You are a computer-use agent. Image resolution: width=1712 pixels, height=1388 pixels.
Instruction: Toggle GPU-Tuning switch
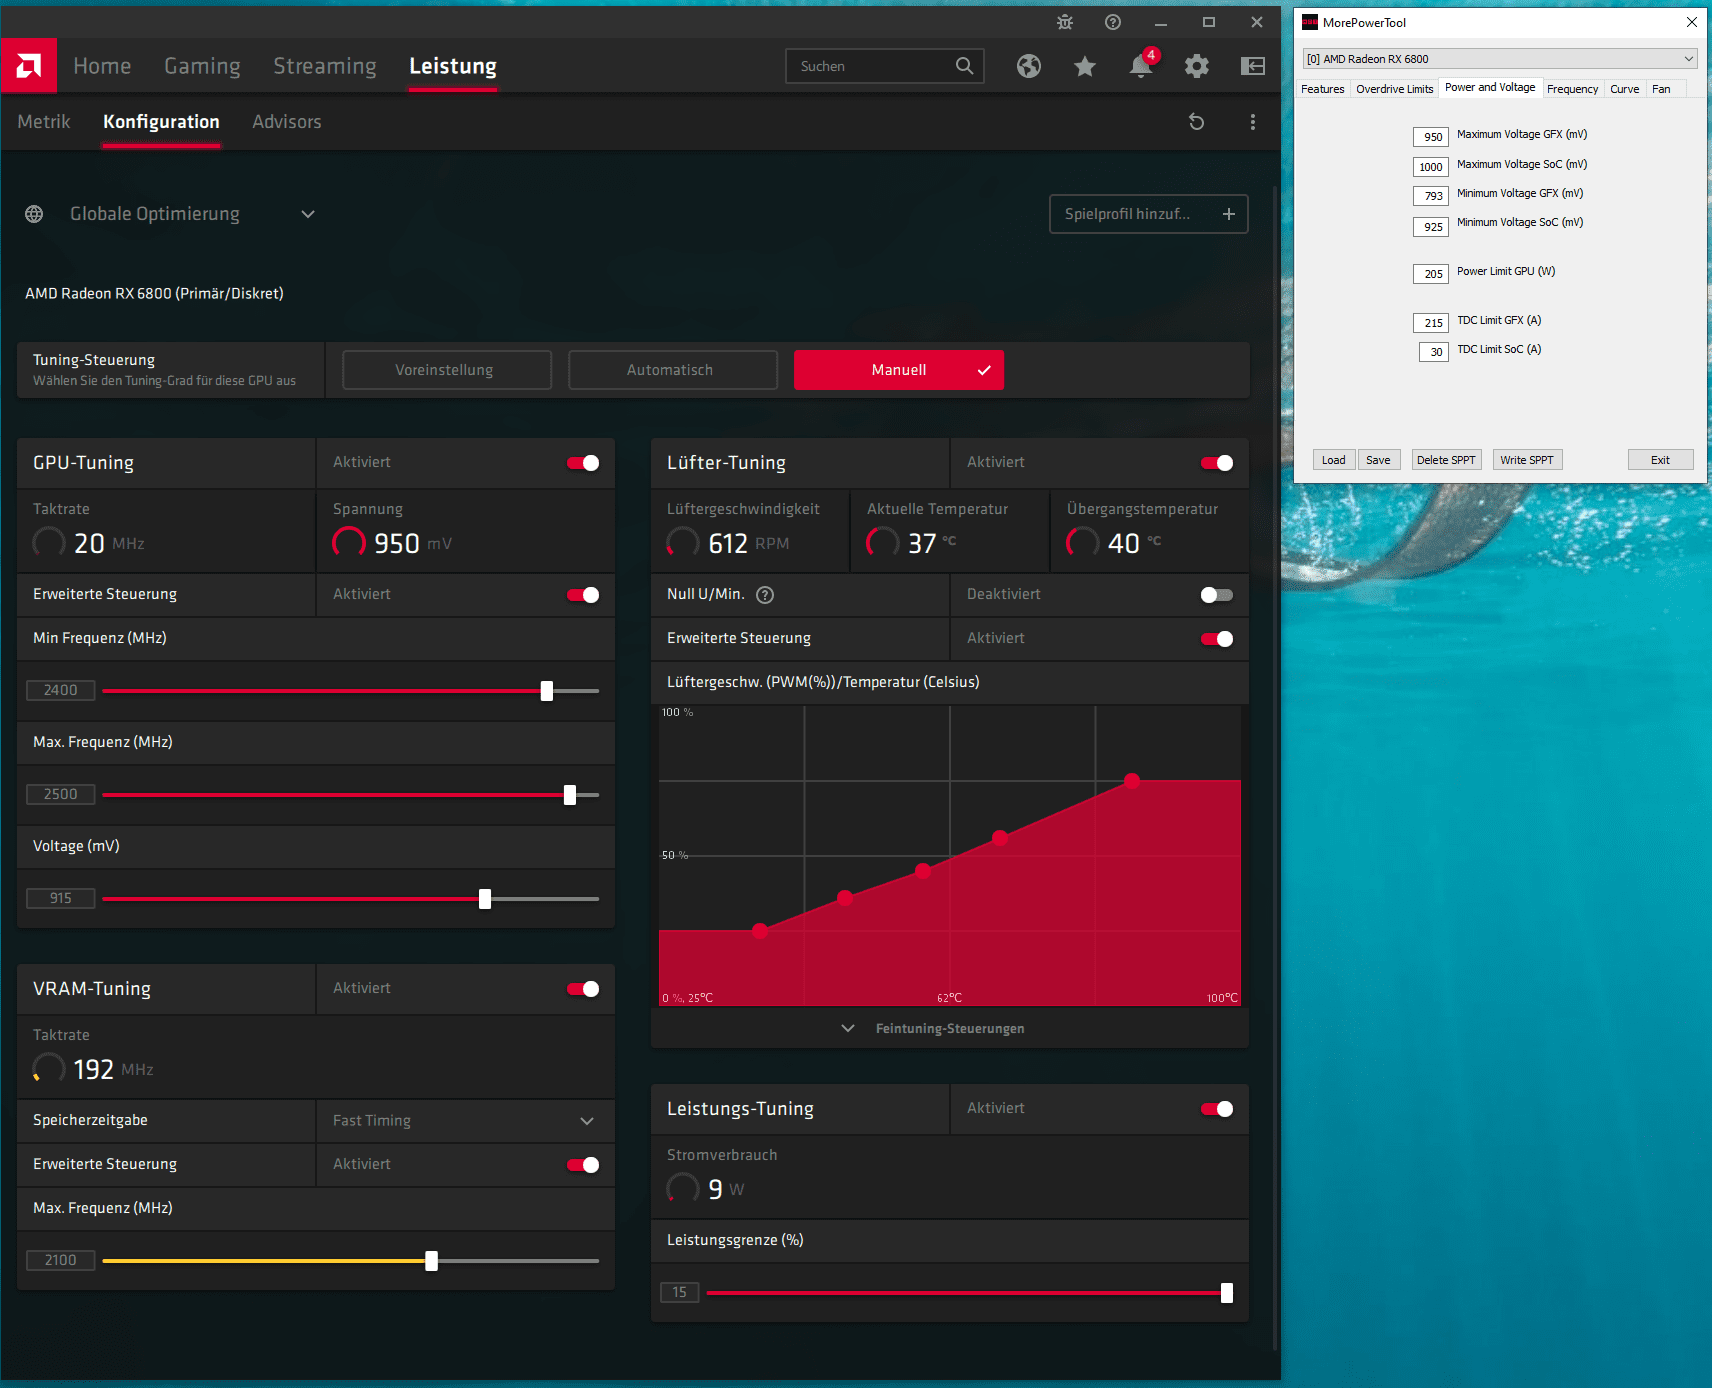click(x=583, y=463)
